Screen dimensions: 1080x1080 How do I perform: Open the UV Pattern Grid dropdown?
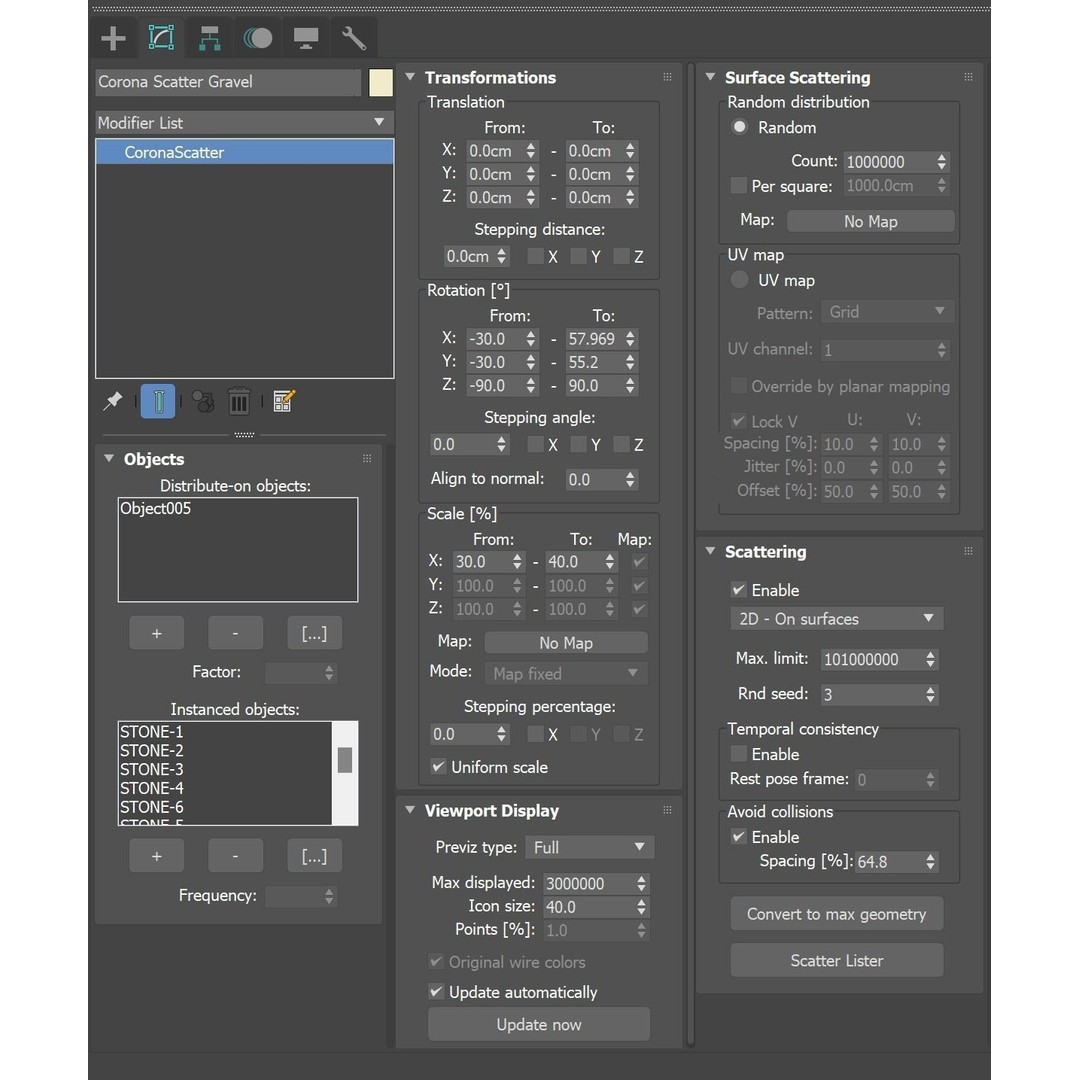pyautogui.click(x=887, y=312)
